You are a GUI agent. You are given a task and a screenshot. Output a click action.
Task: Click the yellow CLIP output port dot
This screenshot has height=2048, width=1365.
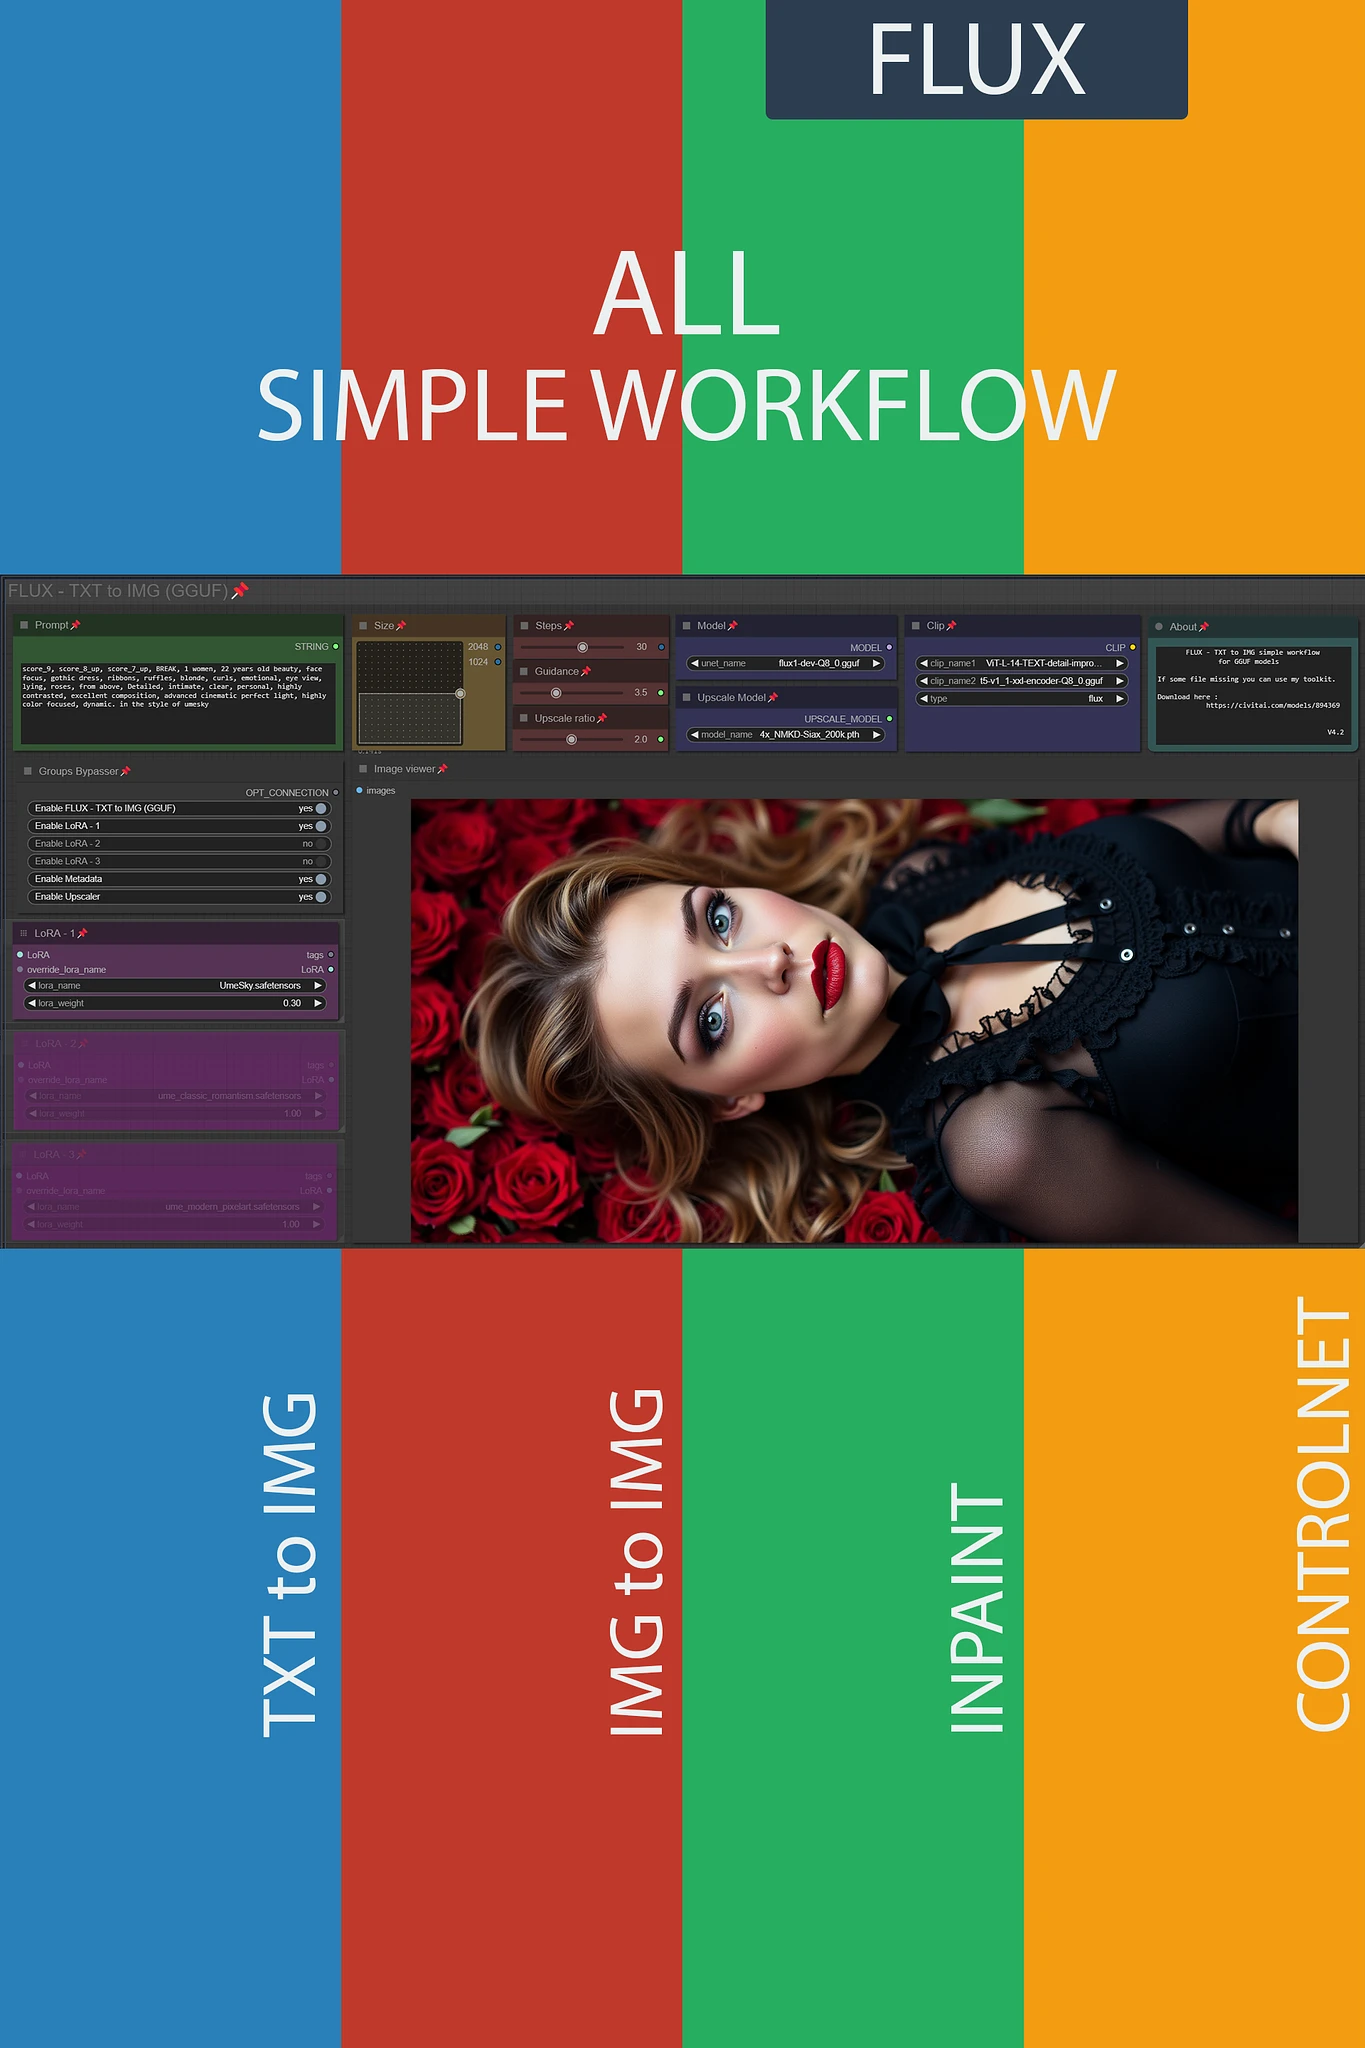click(x=1132, y=648)
